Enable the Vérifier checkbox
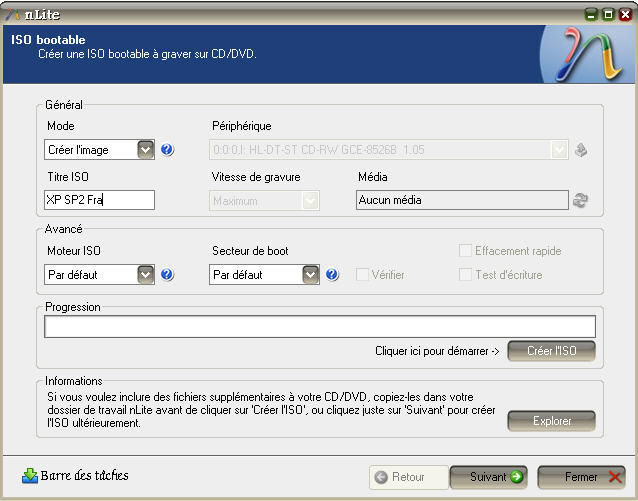This screenshot has width=638, height=501. pyautogui.click(x=363, y=275)
